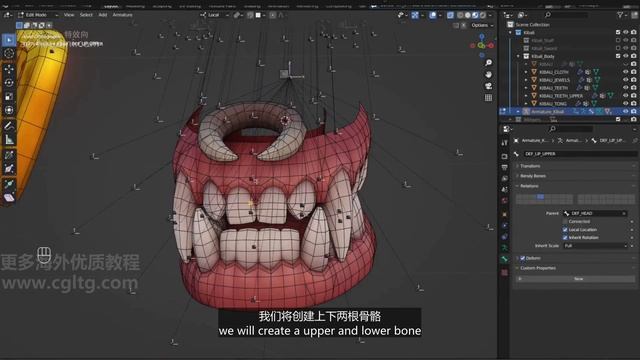Select the Move tool
The image size is (640, 360).
(x=9, y=69)
